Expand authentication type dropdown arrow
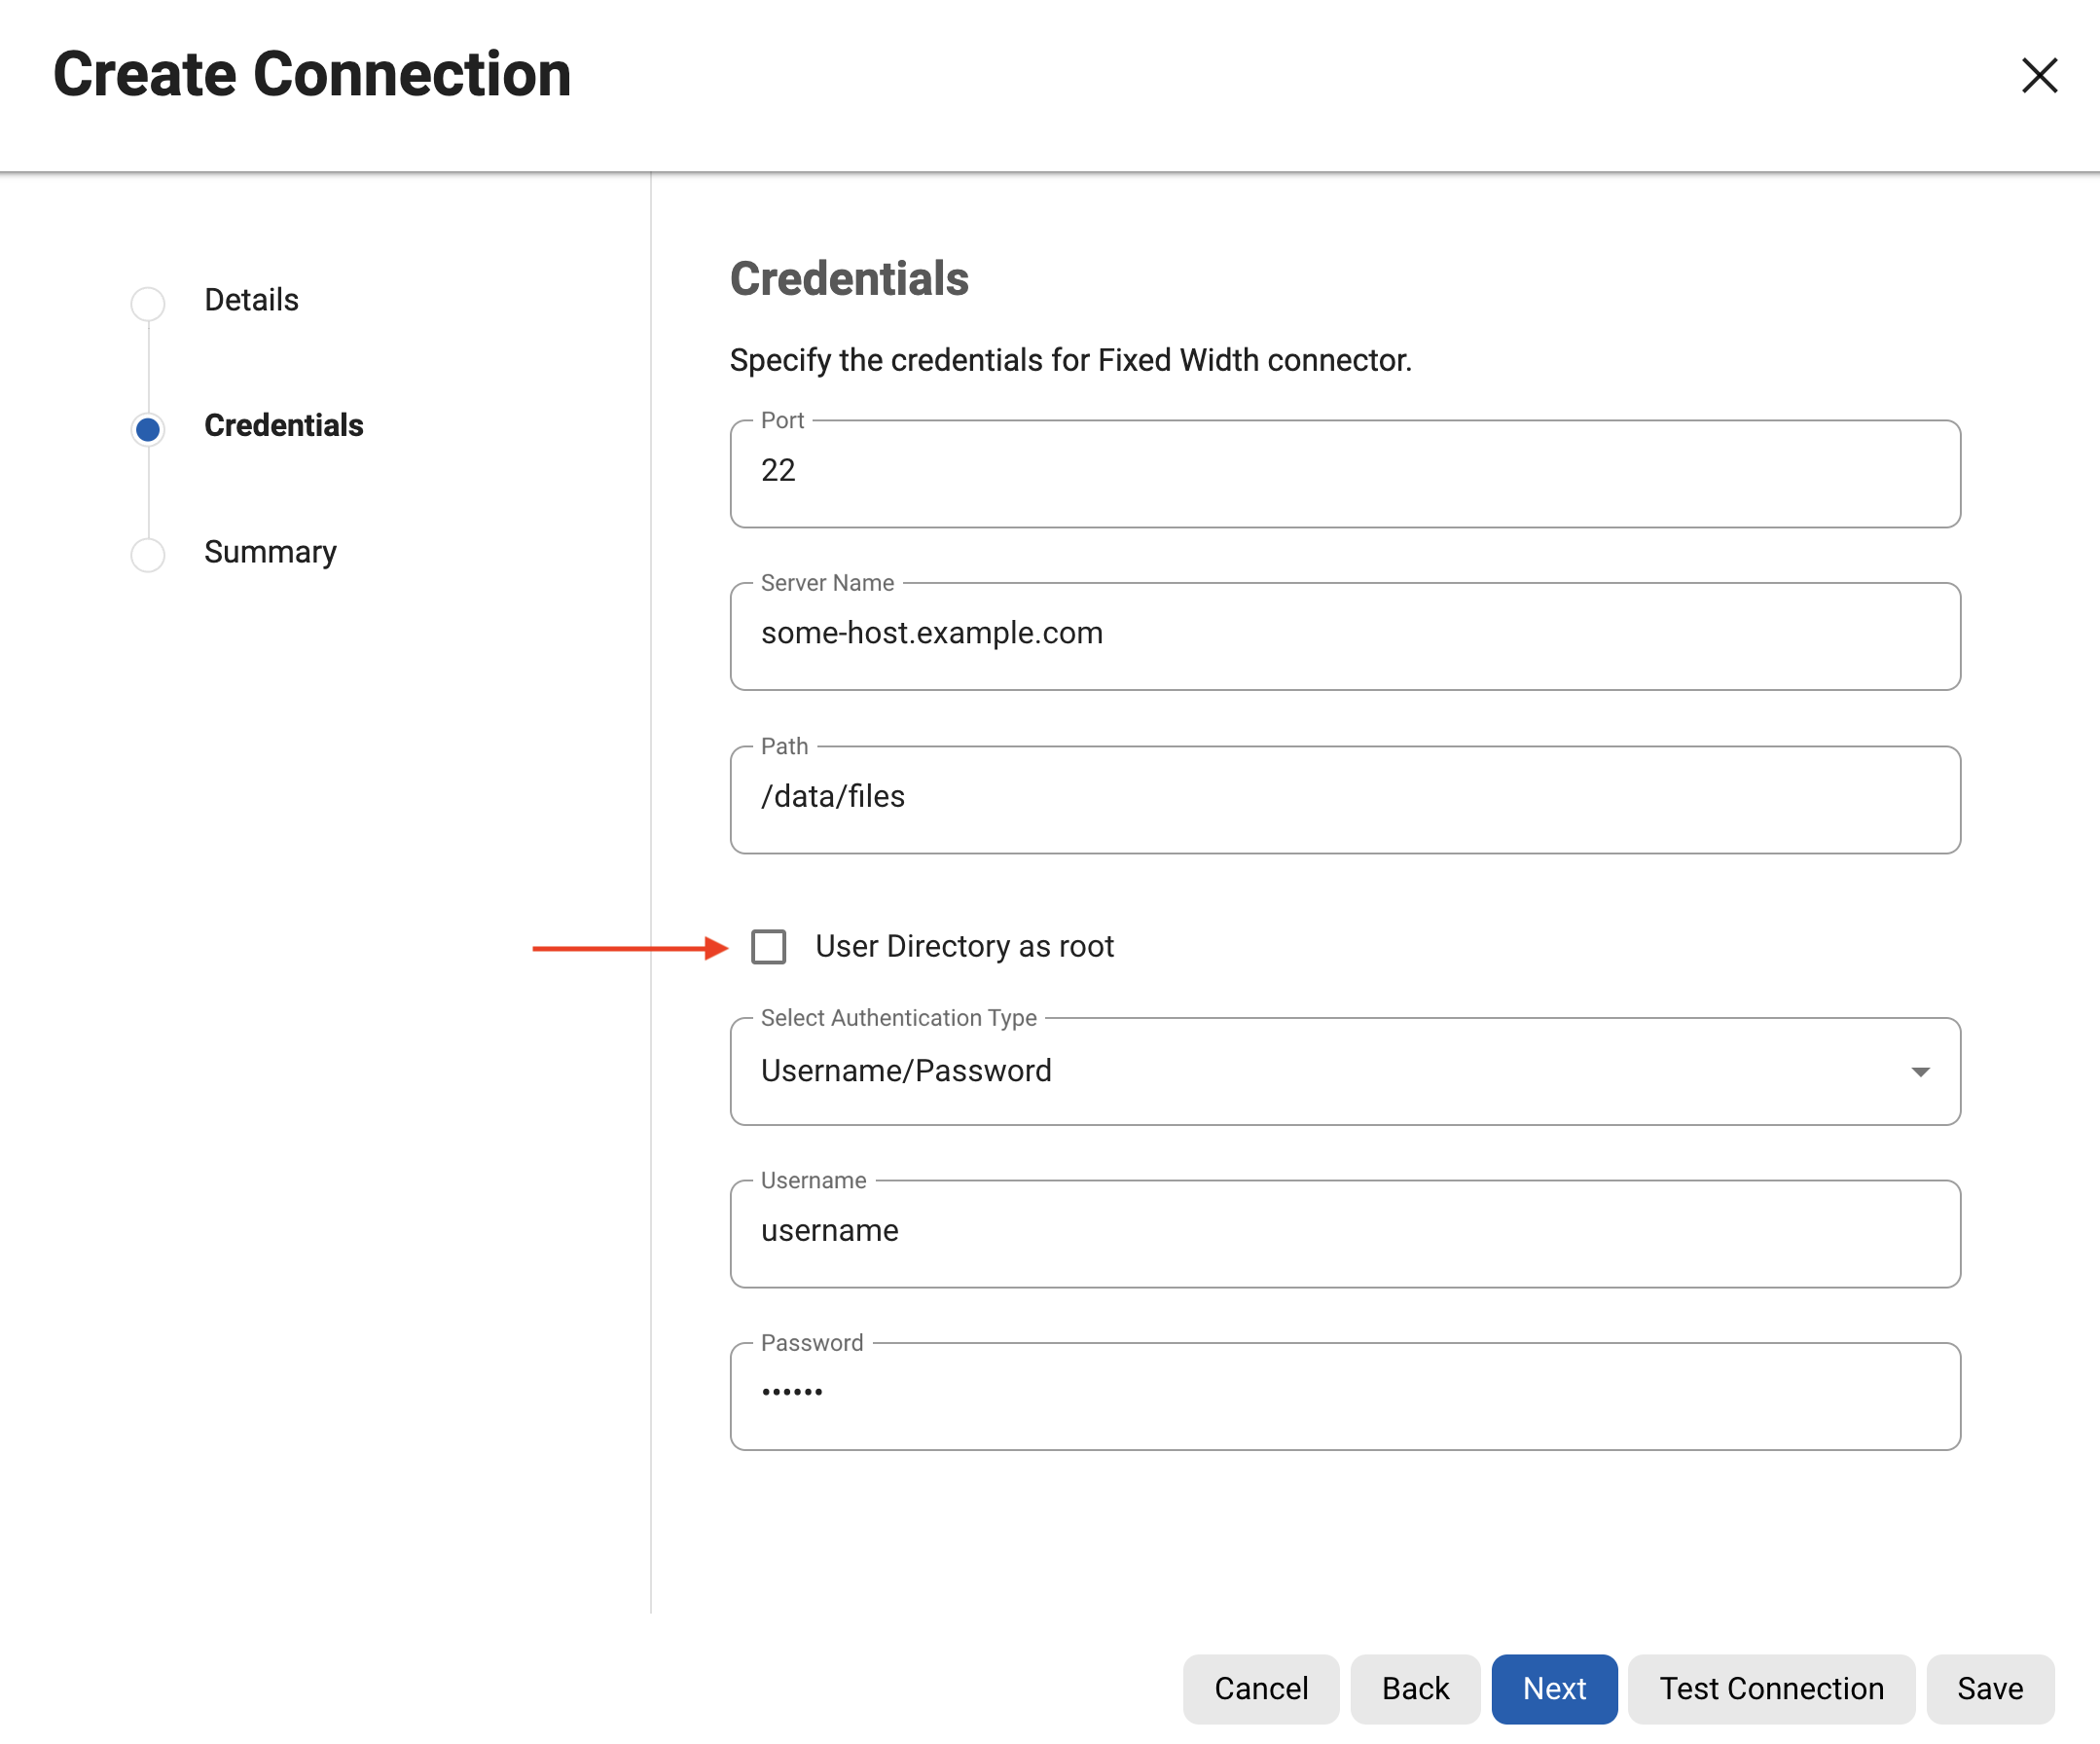Screen dimensions: 2100x1744 [x=1919, y=1072]
